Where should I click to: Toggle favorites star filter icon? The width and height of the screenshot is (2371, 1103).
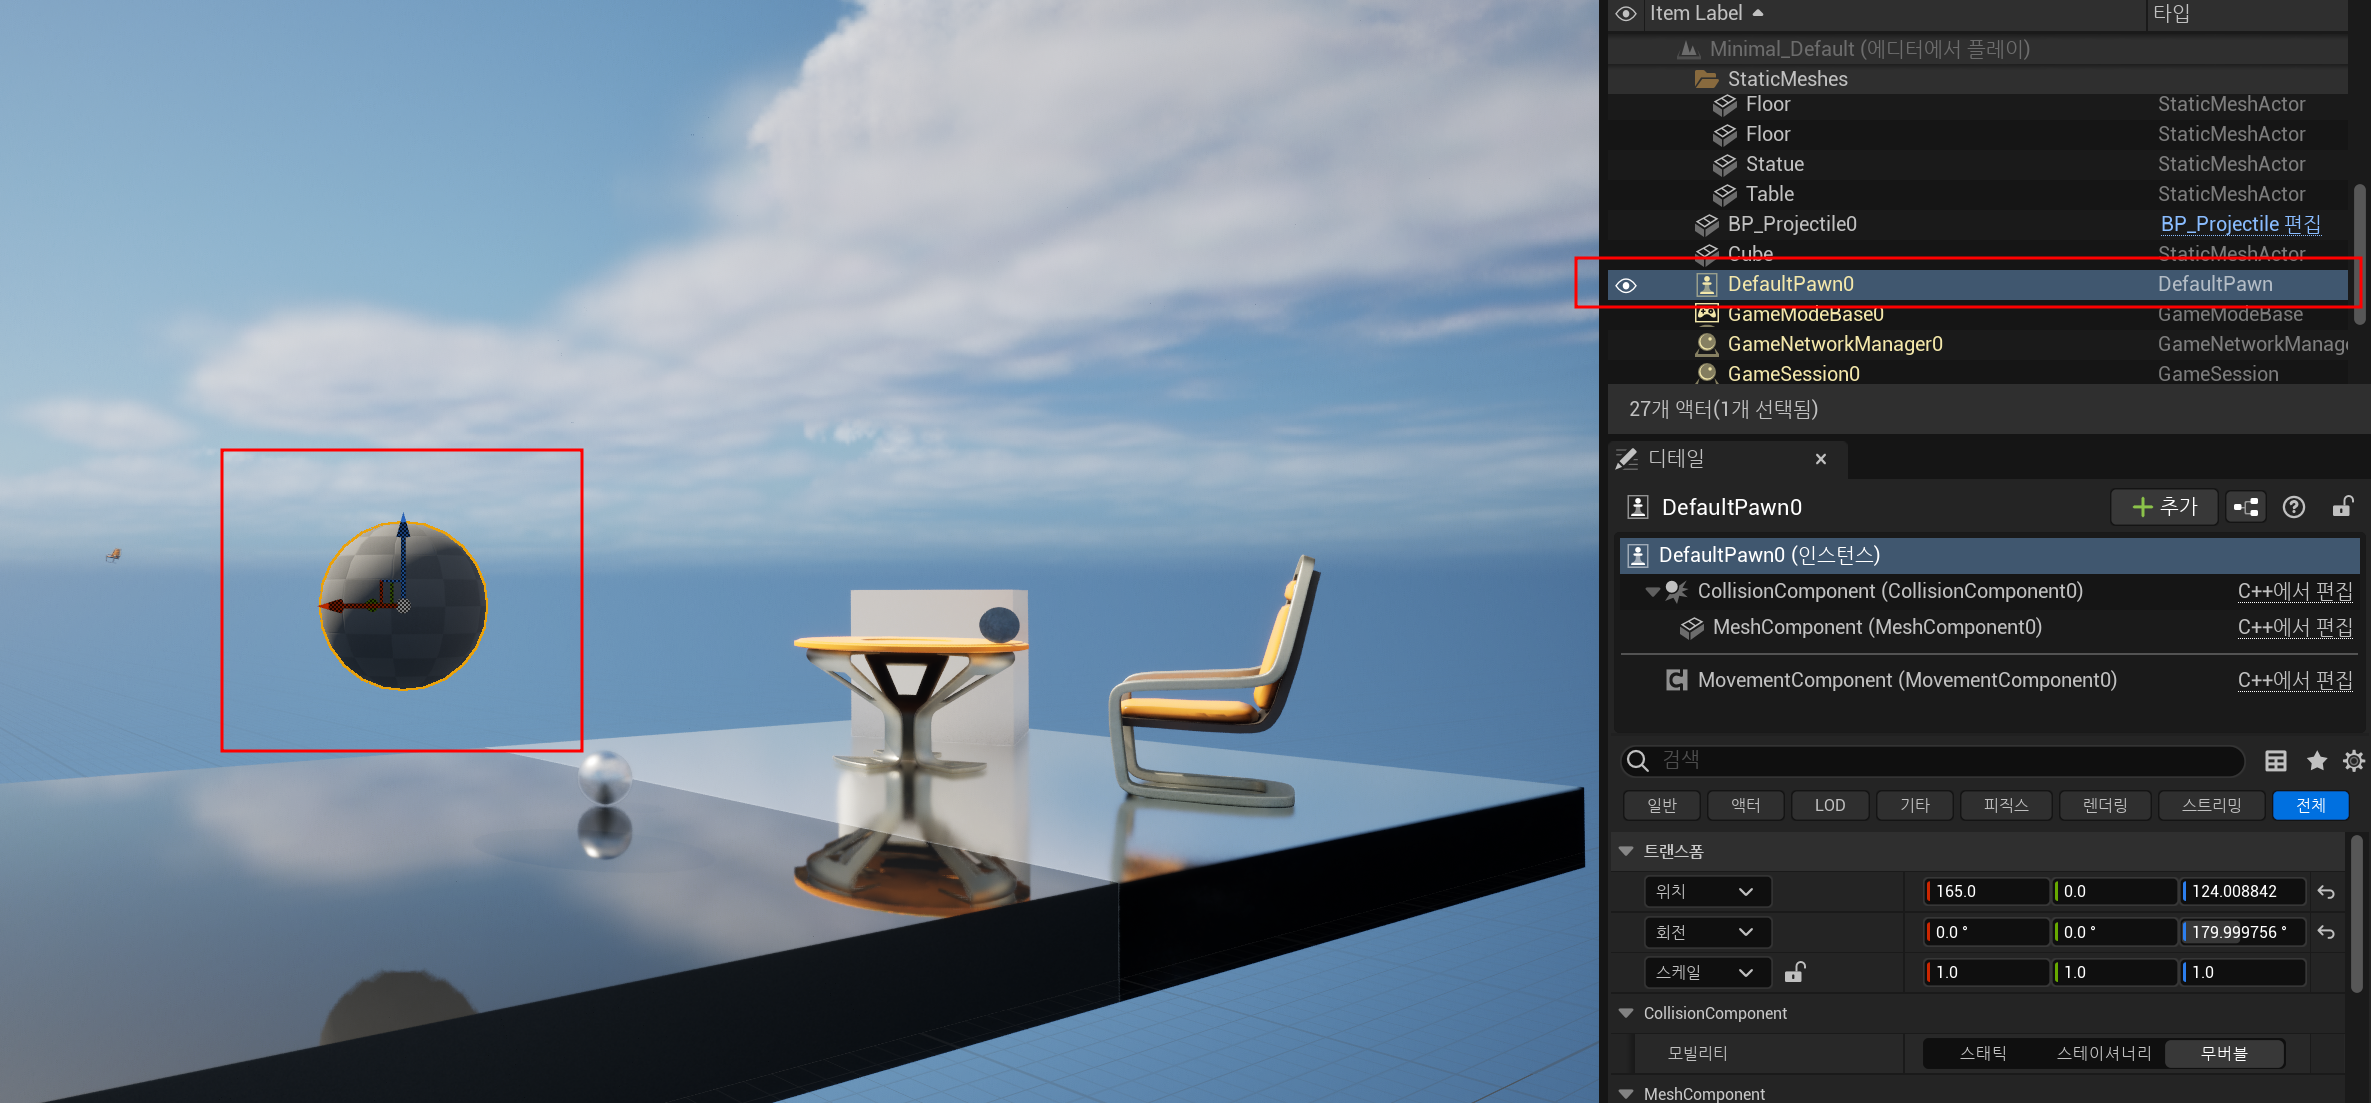coord(2316,761)
